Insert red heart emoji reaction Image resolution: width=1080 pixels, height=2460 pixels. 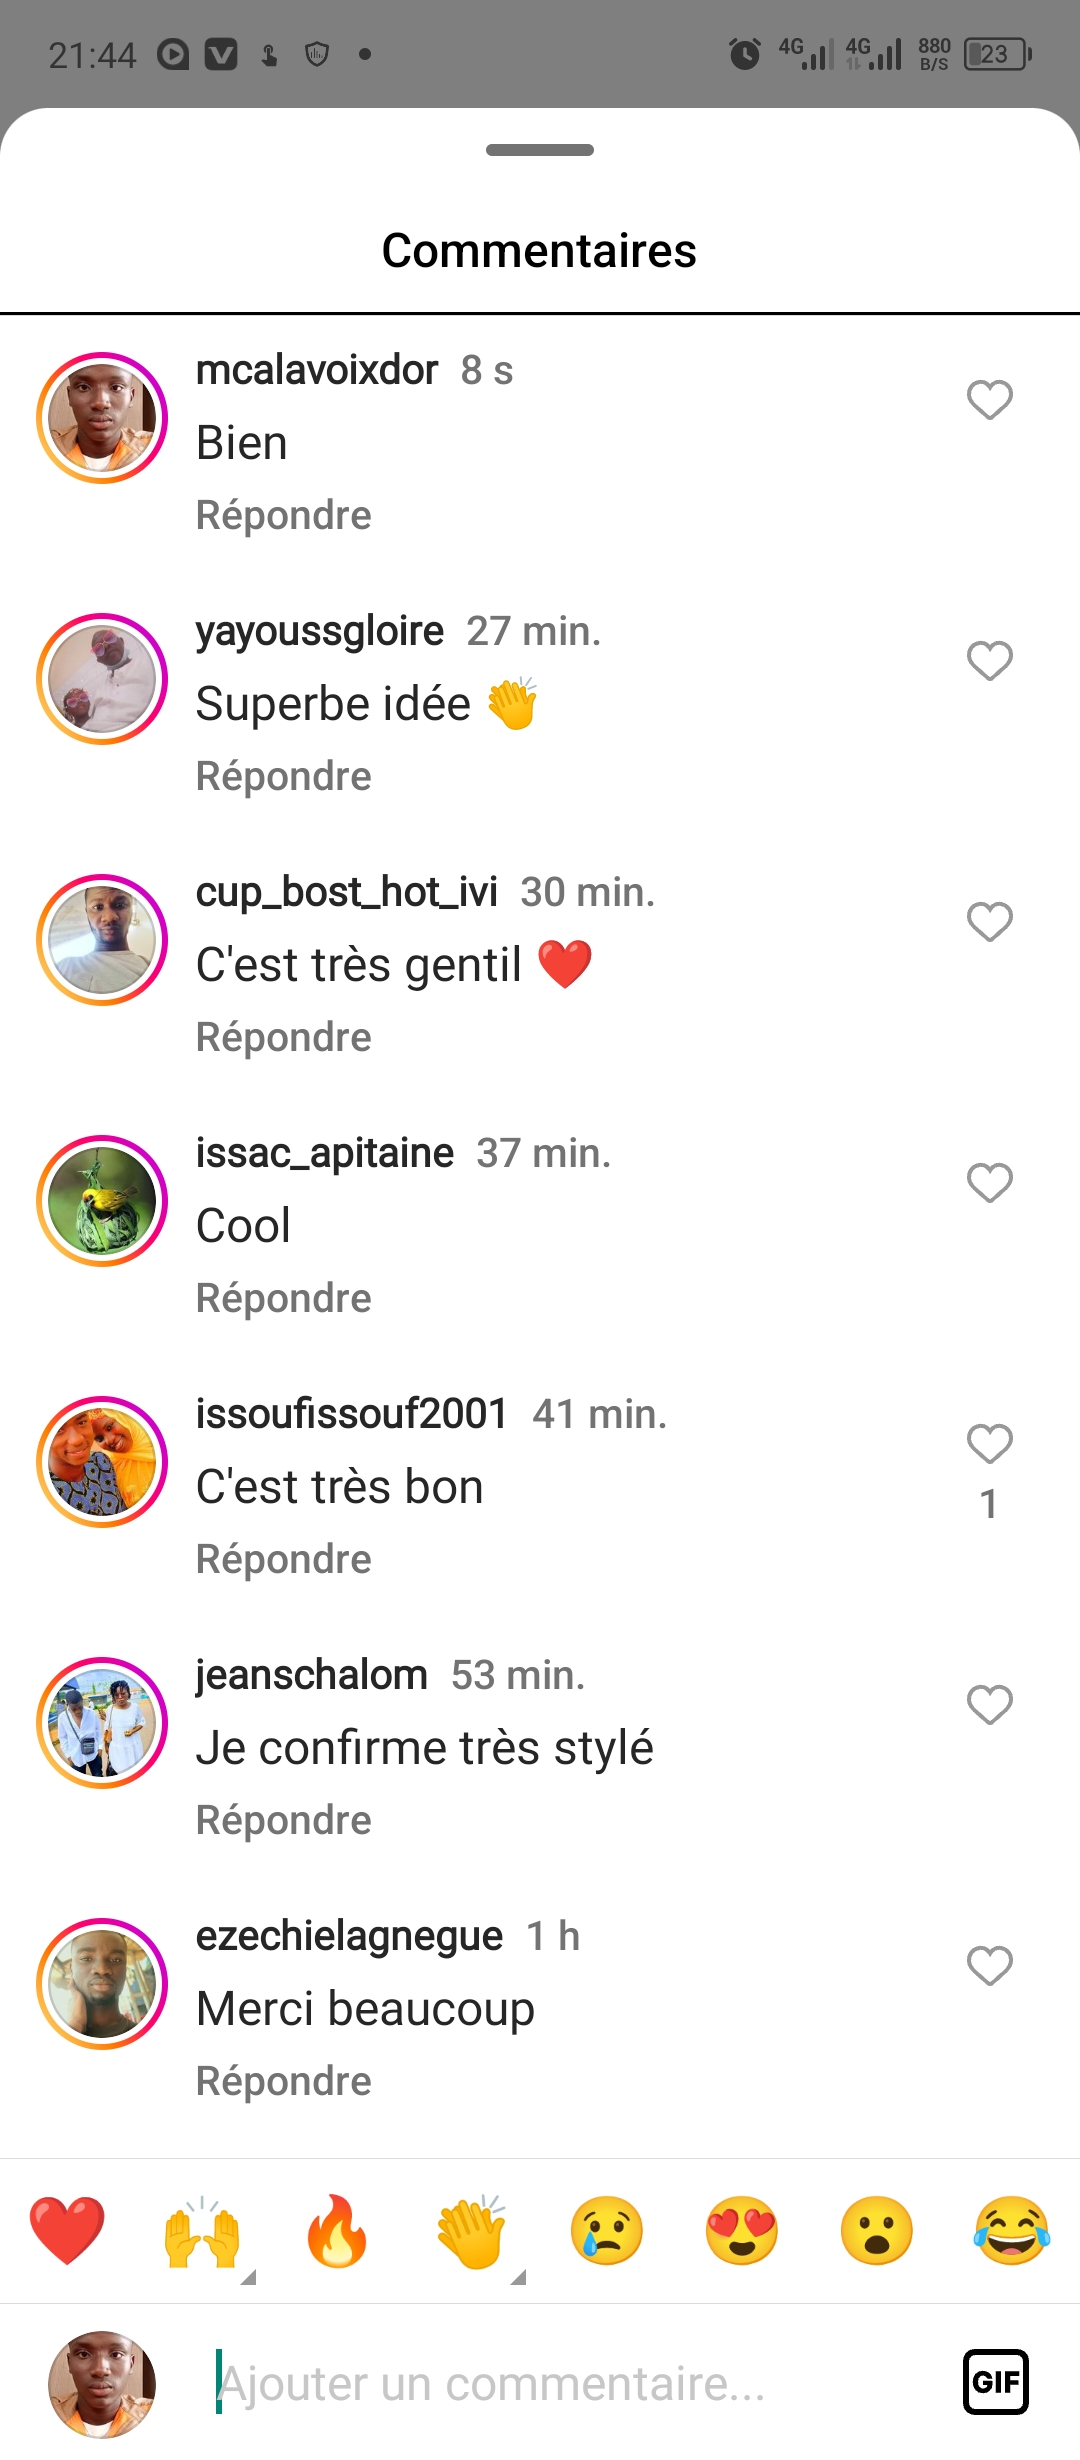click(x=67, y=2230)
